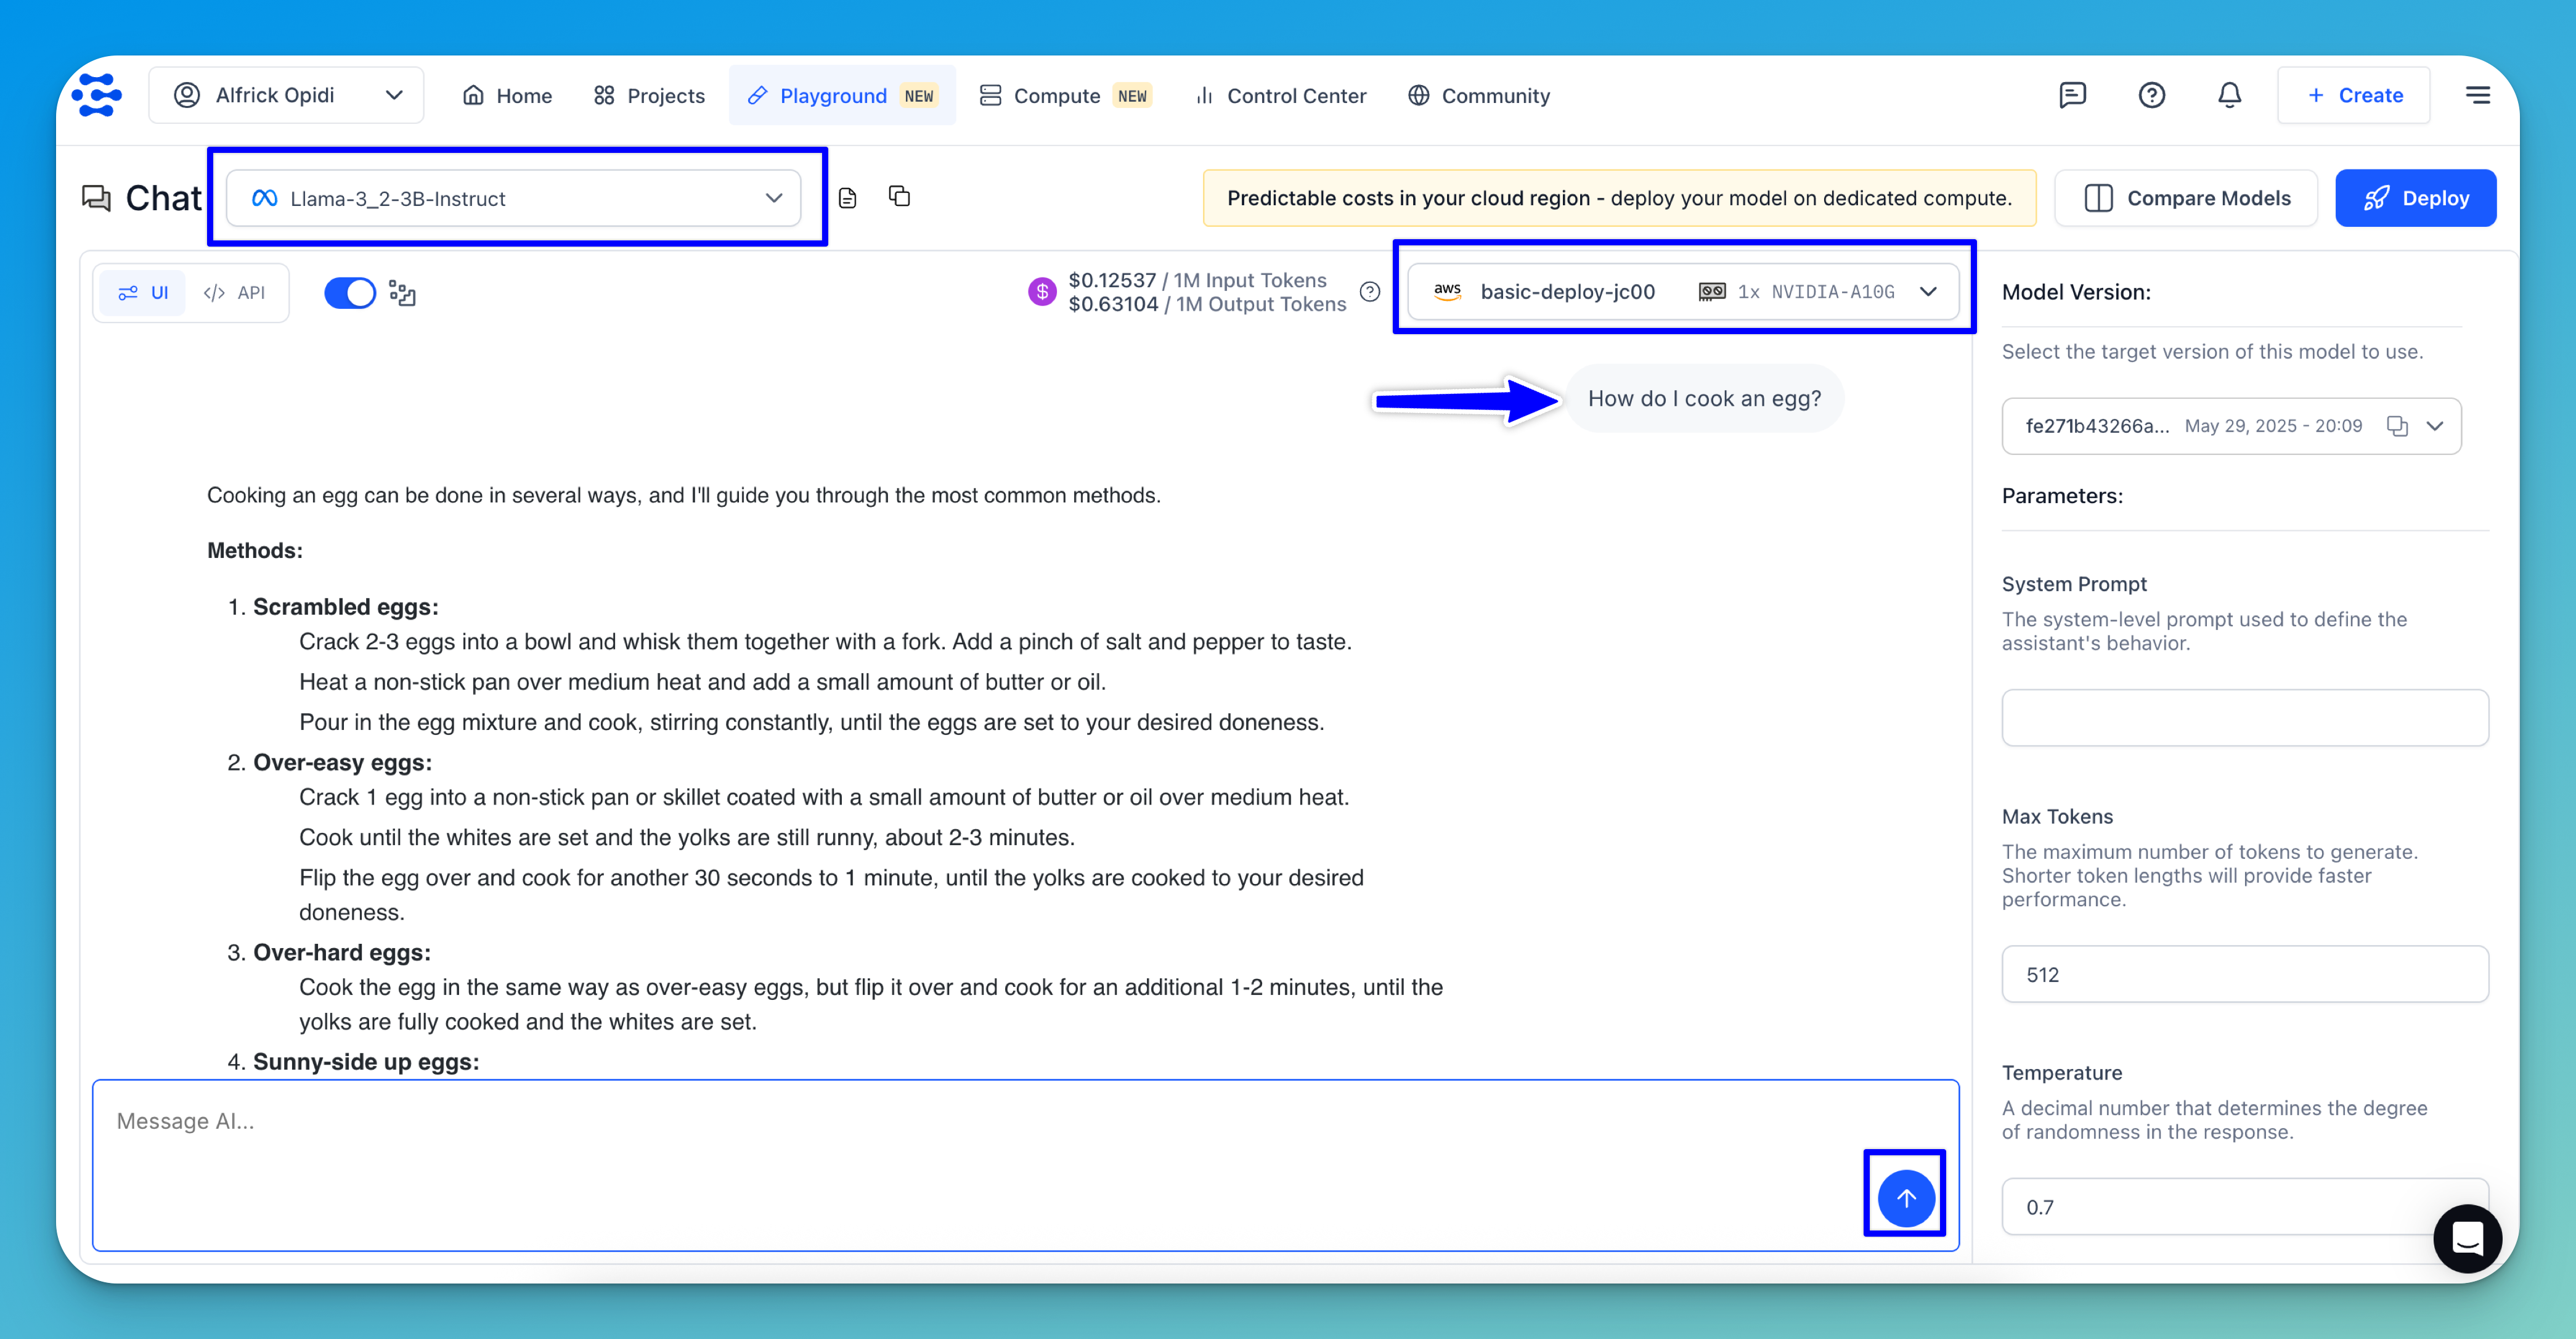
Task: Open the Alfrick Opidi account dropdown
Action: [x=286, y=95]
